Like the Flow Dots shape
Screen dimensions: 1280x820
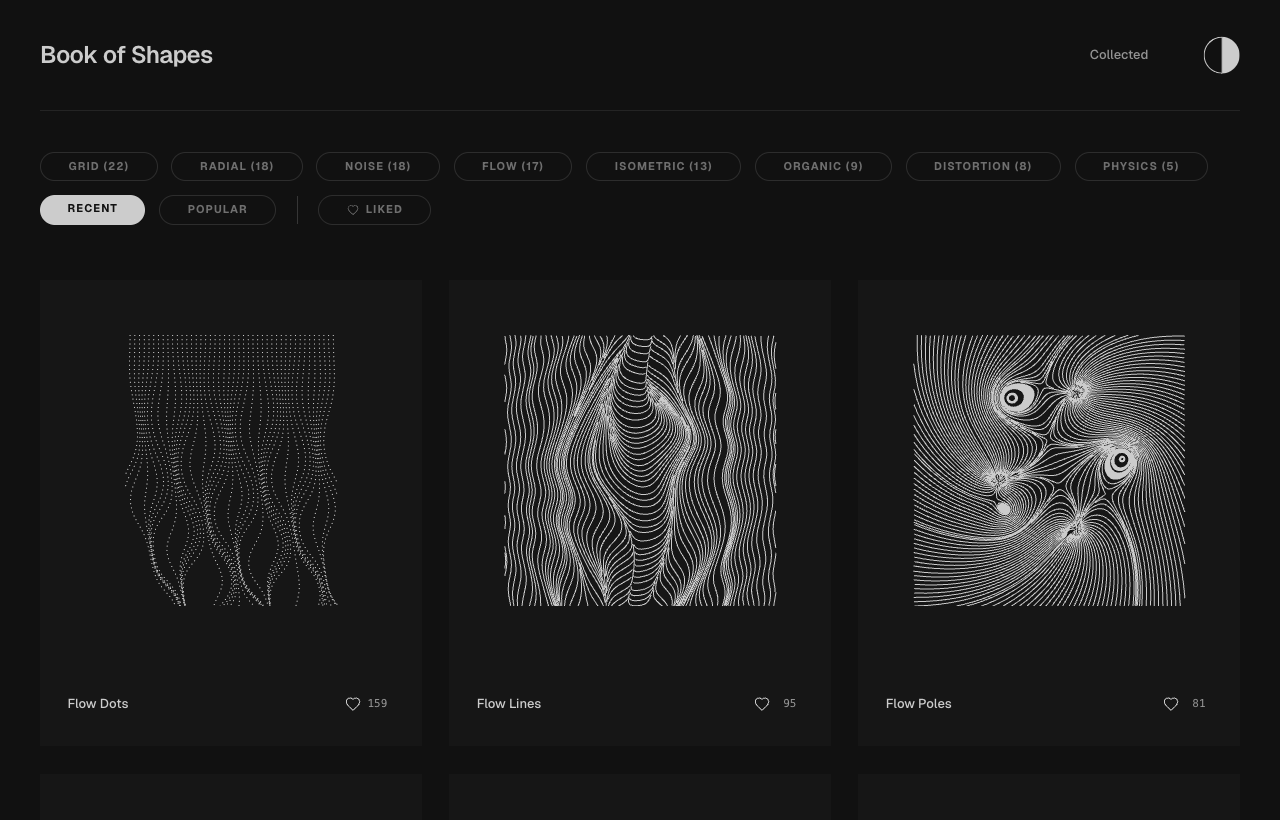click(353, 704)
